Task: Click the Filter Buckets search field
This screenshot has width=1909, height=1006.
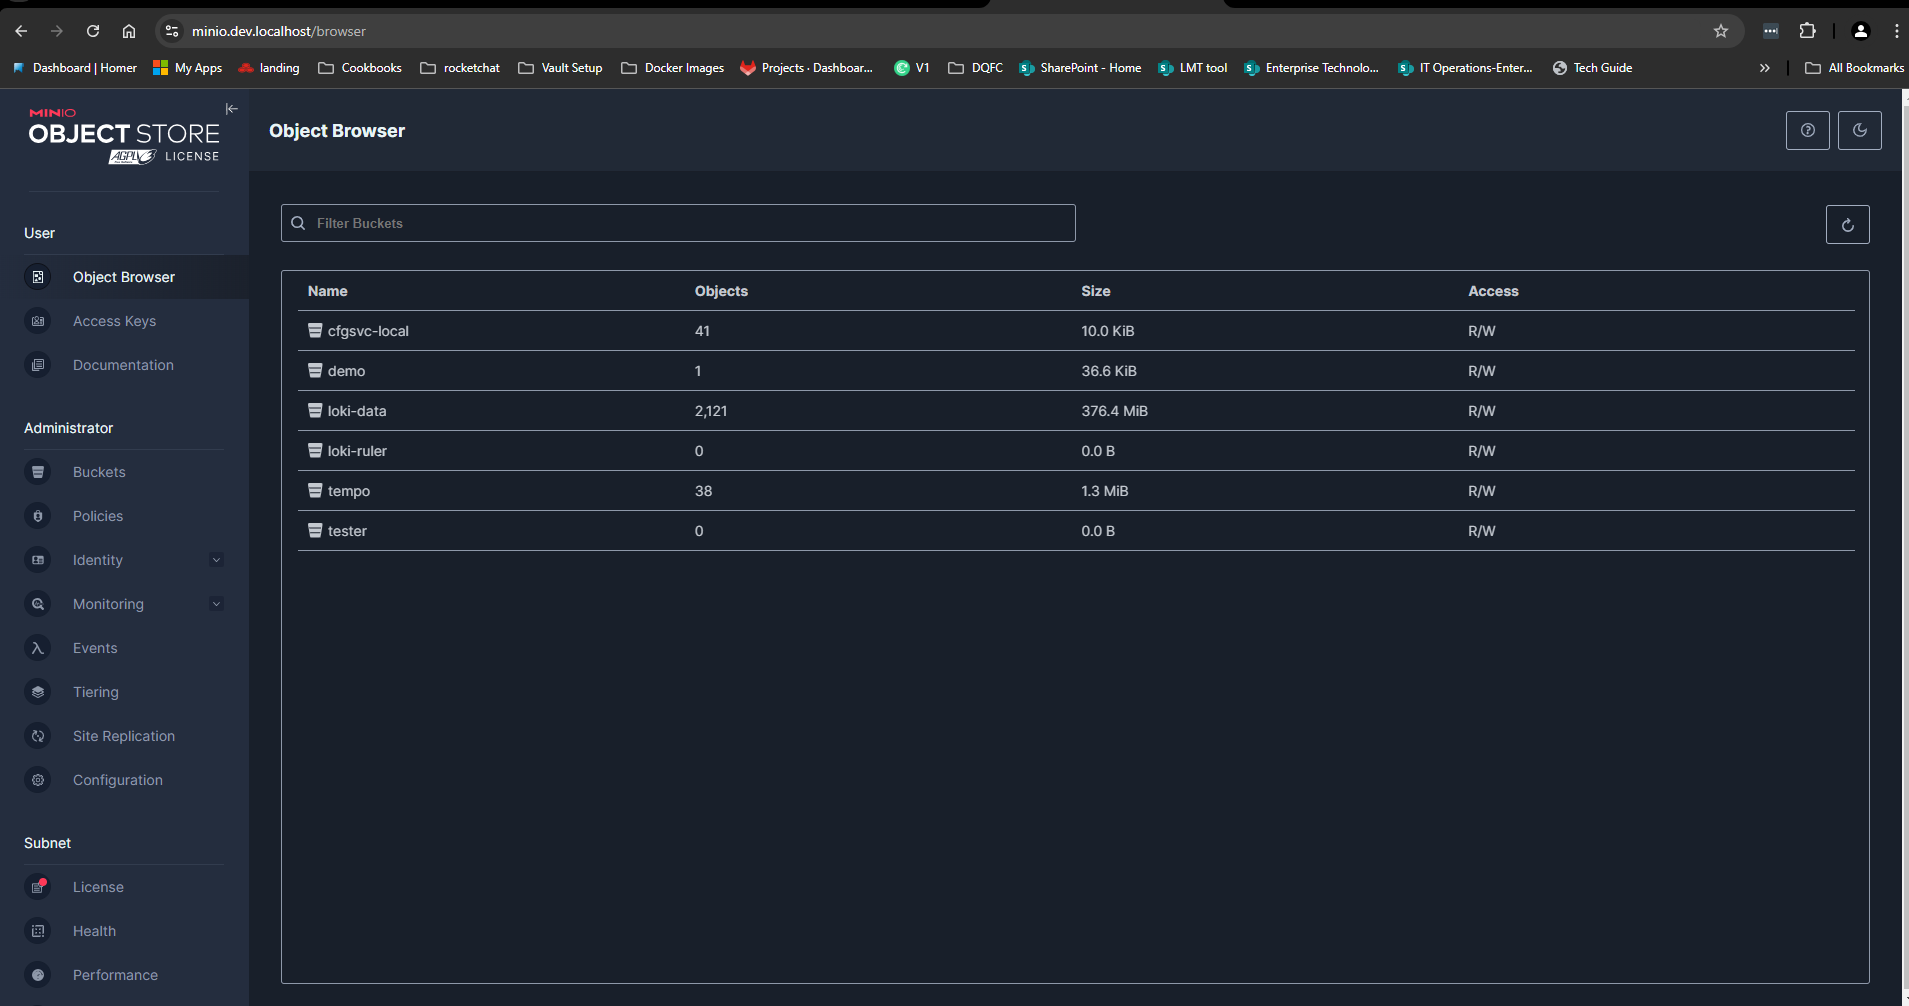Action: pyautogui.click(x=678, y=223)
